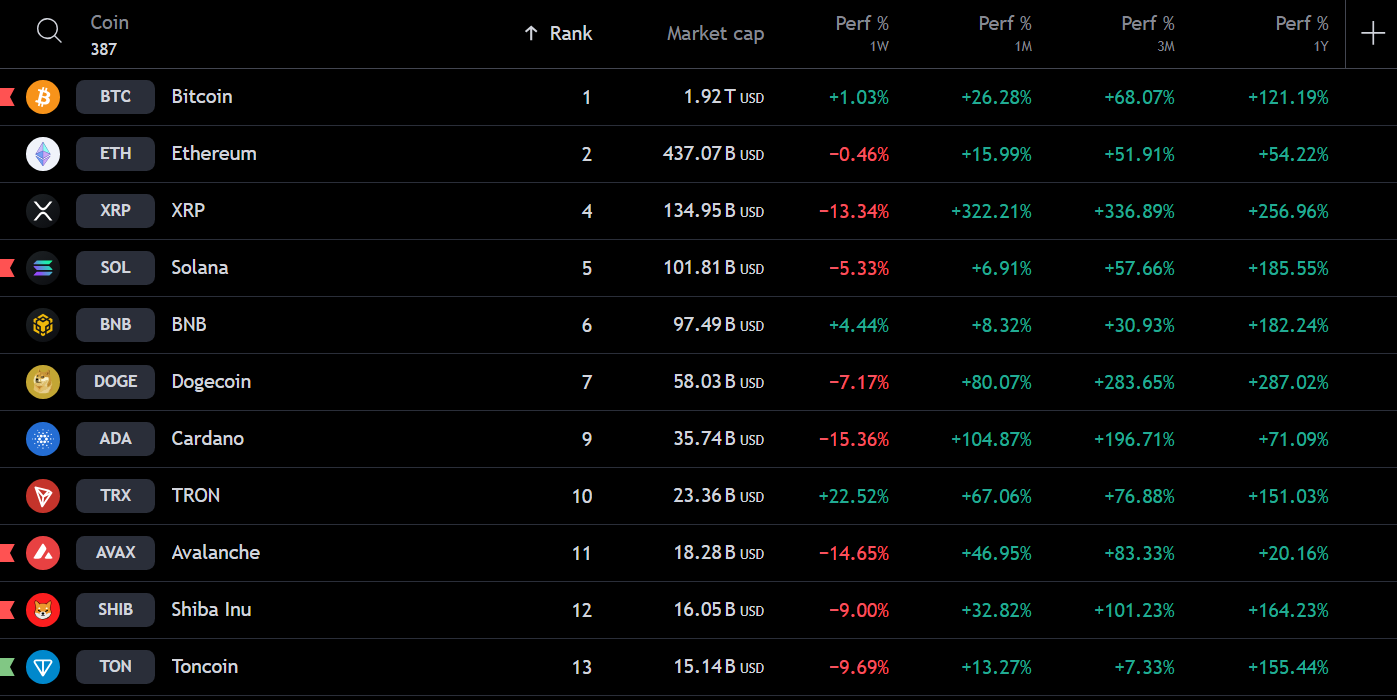Click the Cardano blue logo icon
The height and width of the screenshot is (700, 1397).
click(x=43, y=439)
